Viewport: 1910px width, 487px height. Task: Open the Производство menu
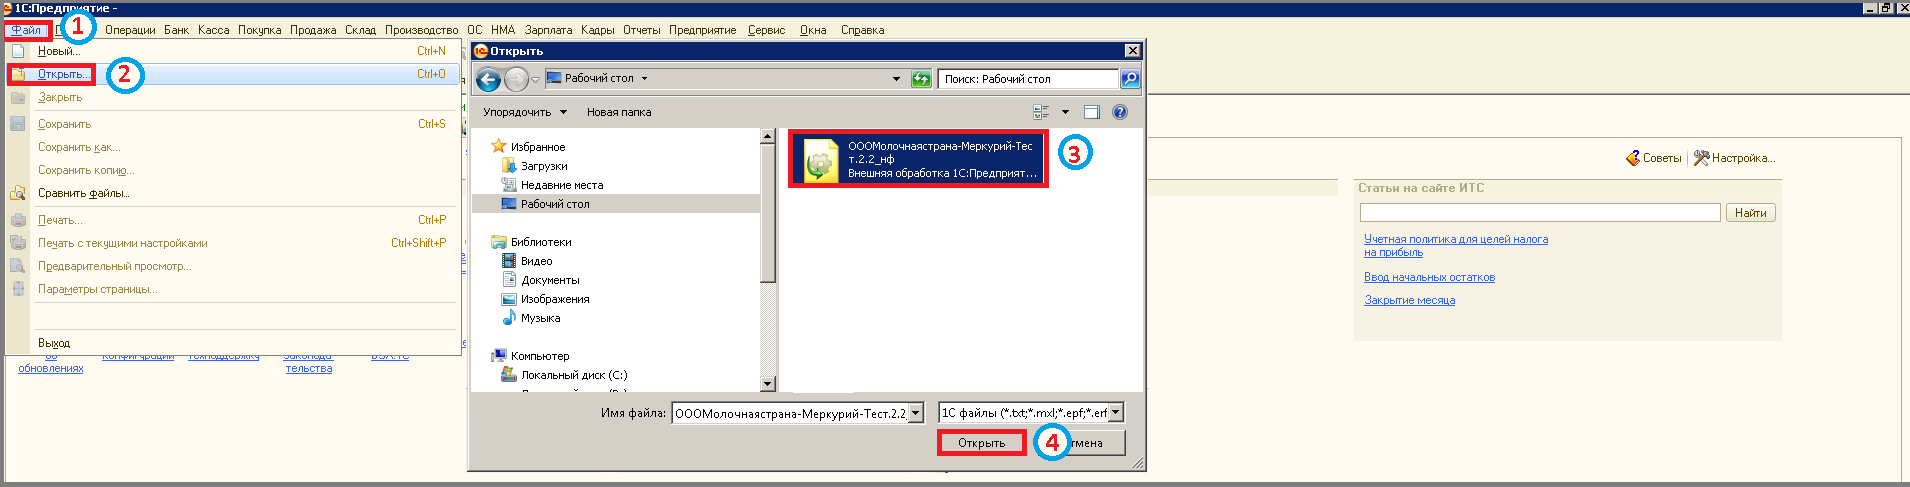tap(421, 30)
